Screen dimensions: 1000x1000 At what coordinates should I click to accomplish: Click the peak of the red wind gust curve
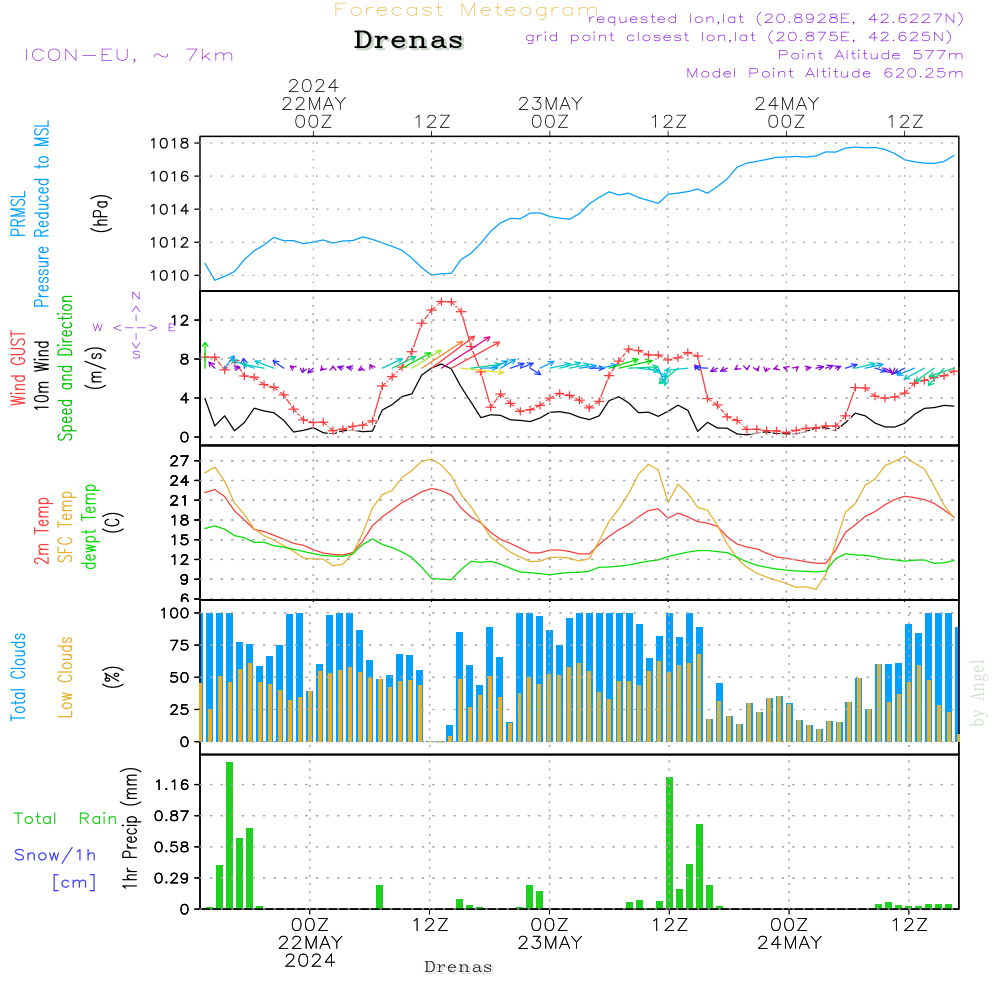tap(445, 301)
